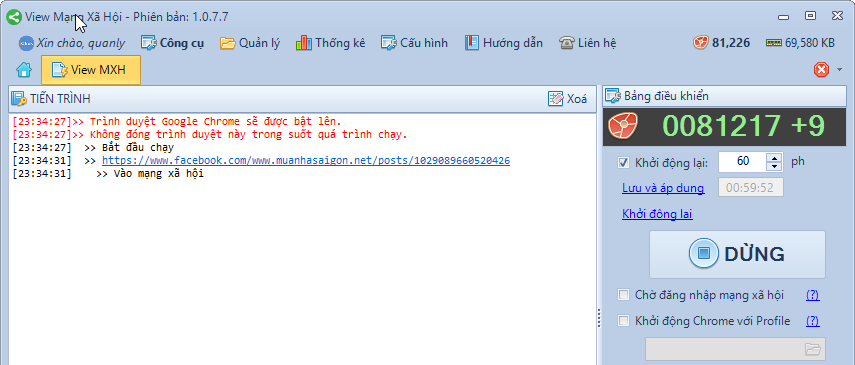
Task: Open the Liên hệ menu
Action: [x=587, y=43]
